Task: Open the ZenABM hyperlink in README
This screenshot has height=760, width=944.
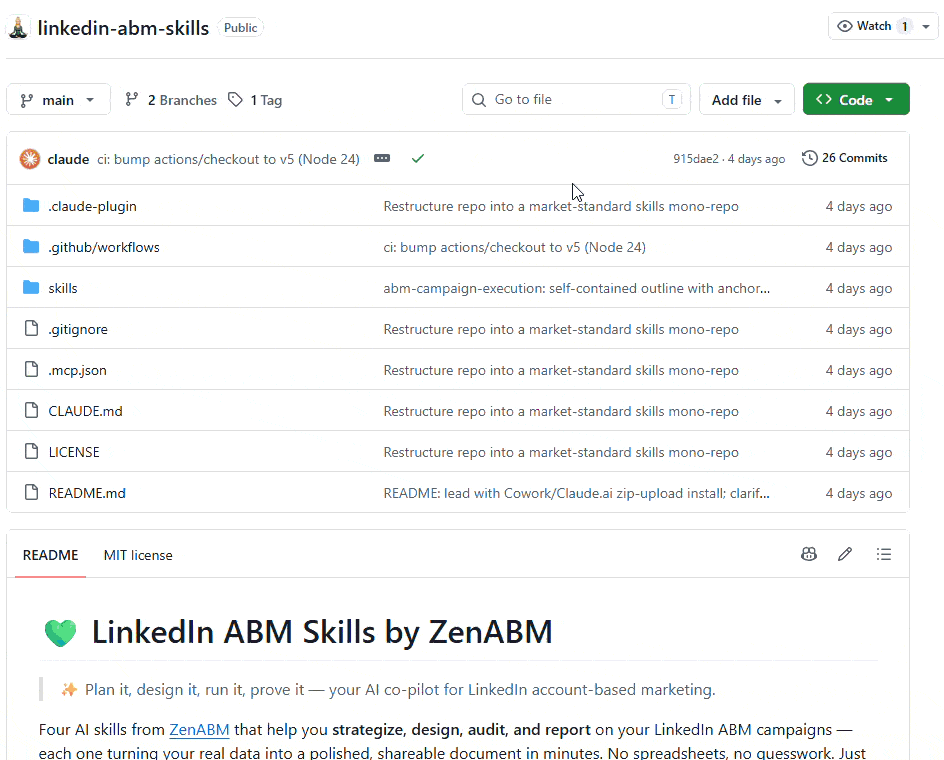Action: [199, 729]
